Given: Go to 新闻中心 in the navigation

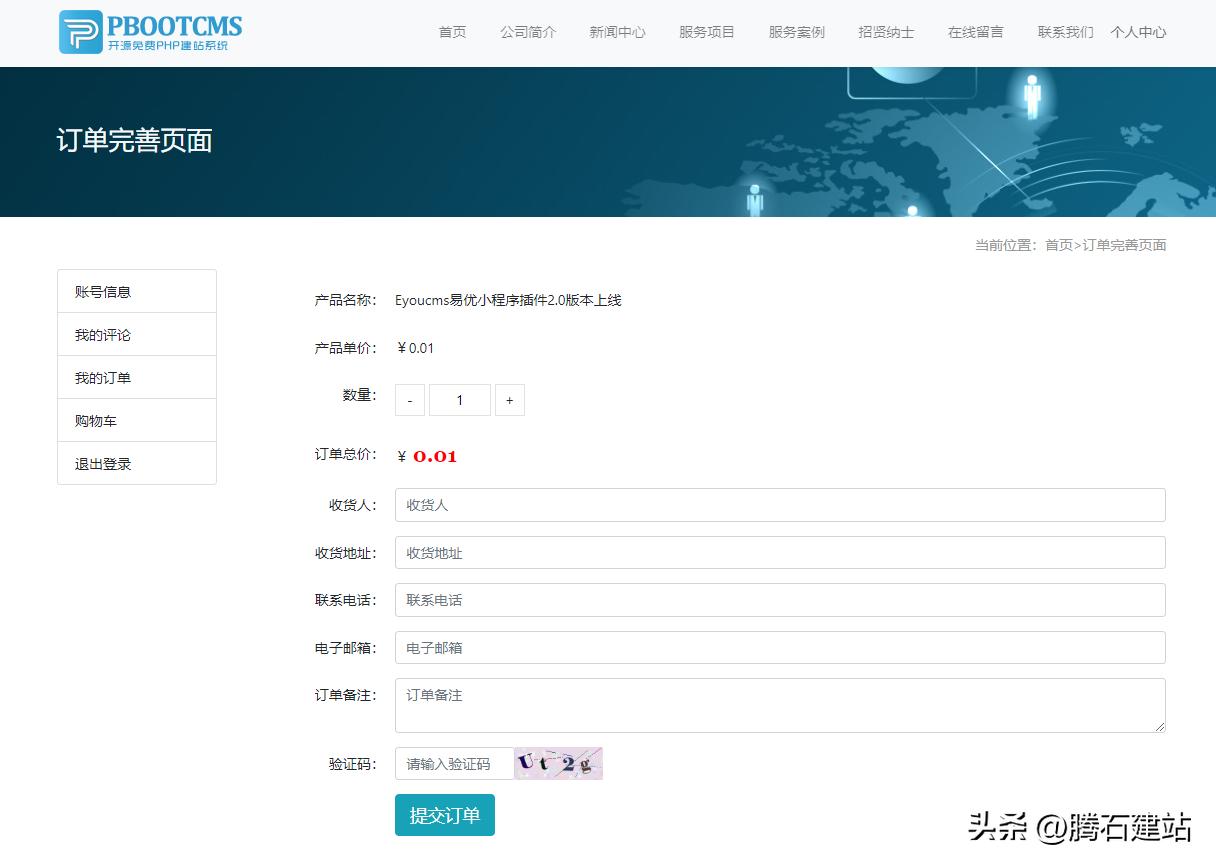Looking at the screenshot, I should (617, 32).
